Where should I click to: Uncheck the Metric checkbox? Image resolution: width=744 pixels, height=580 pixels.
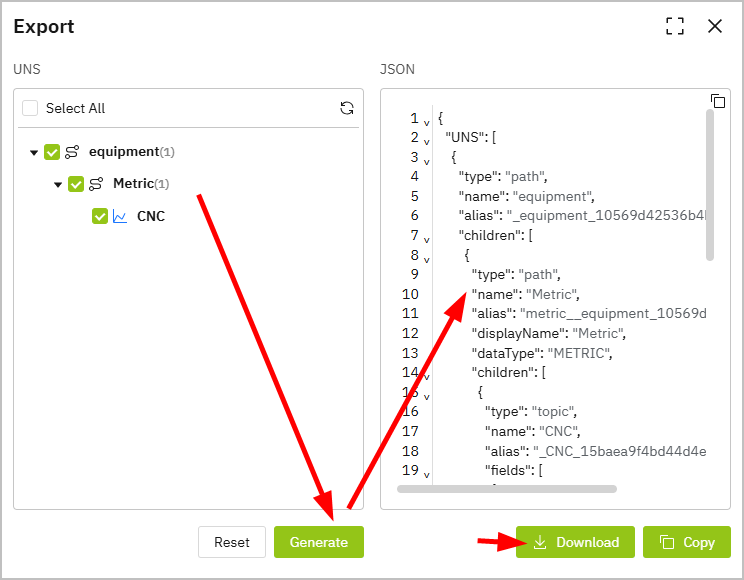(x=76, y=184)
